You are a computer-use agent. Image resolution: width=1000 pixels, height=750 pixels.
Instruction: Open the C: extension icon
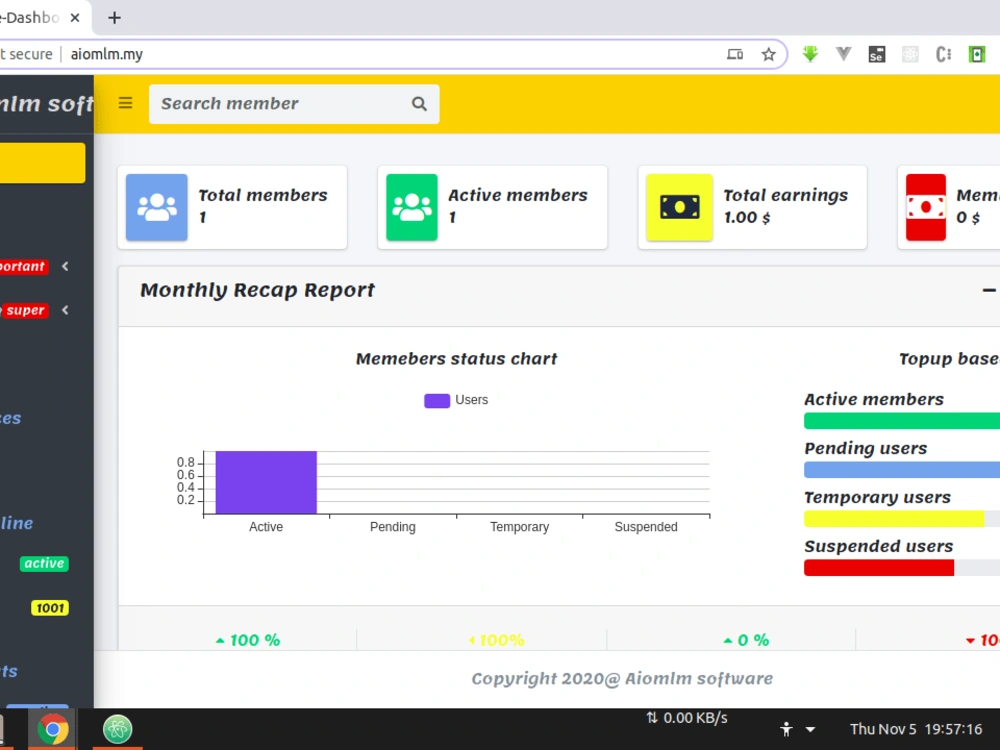click(943, 54)
